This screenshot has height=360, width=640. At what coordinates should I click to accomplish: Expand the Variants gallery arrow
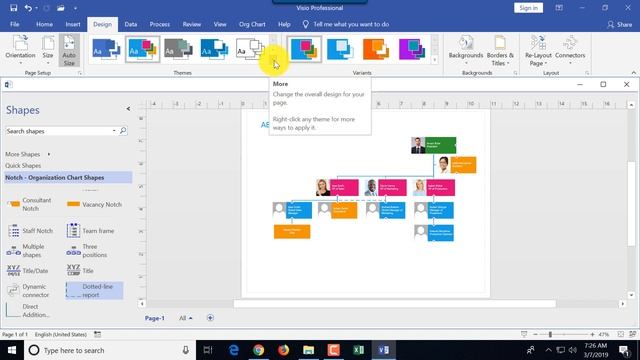(x=434, y=60)
